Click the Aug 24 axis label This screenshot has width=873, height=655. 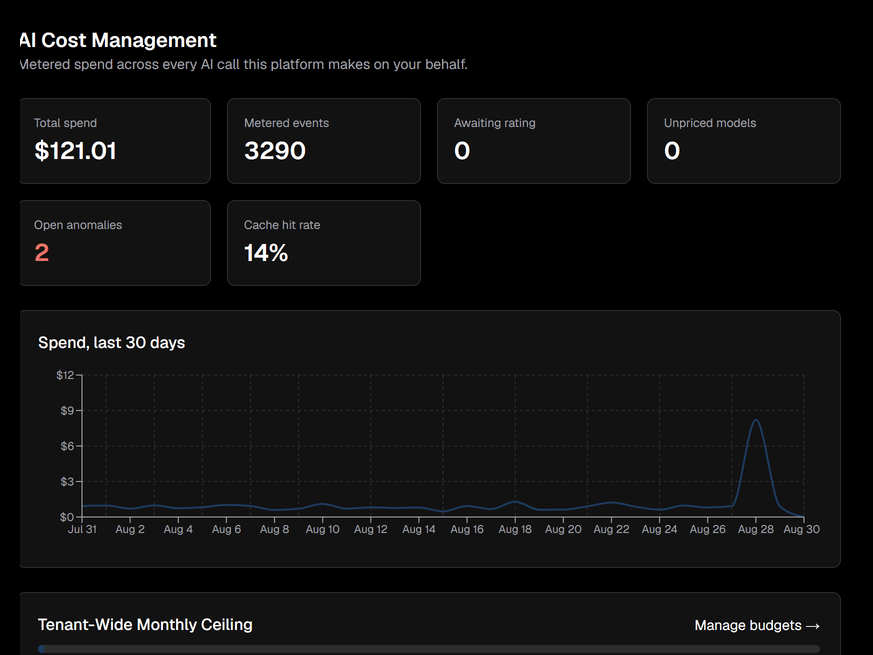(659, 529)
